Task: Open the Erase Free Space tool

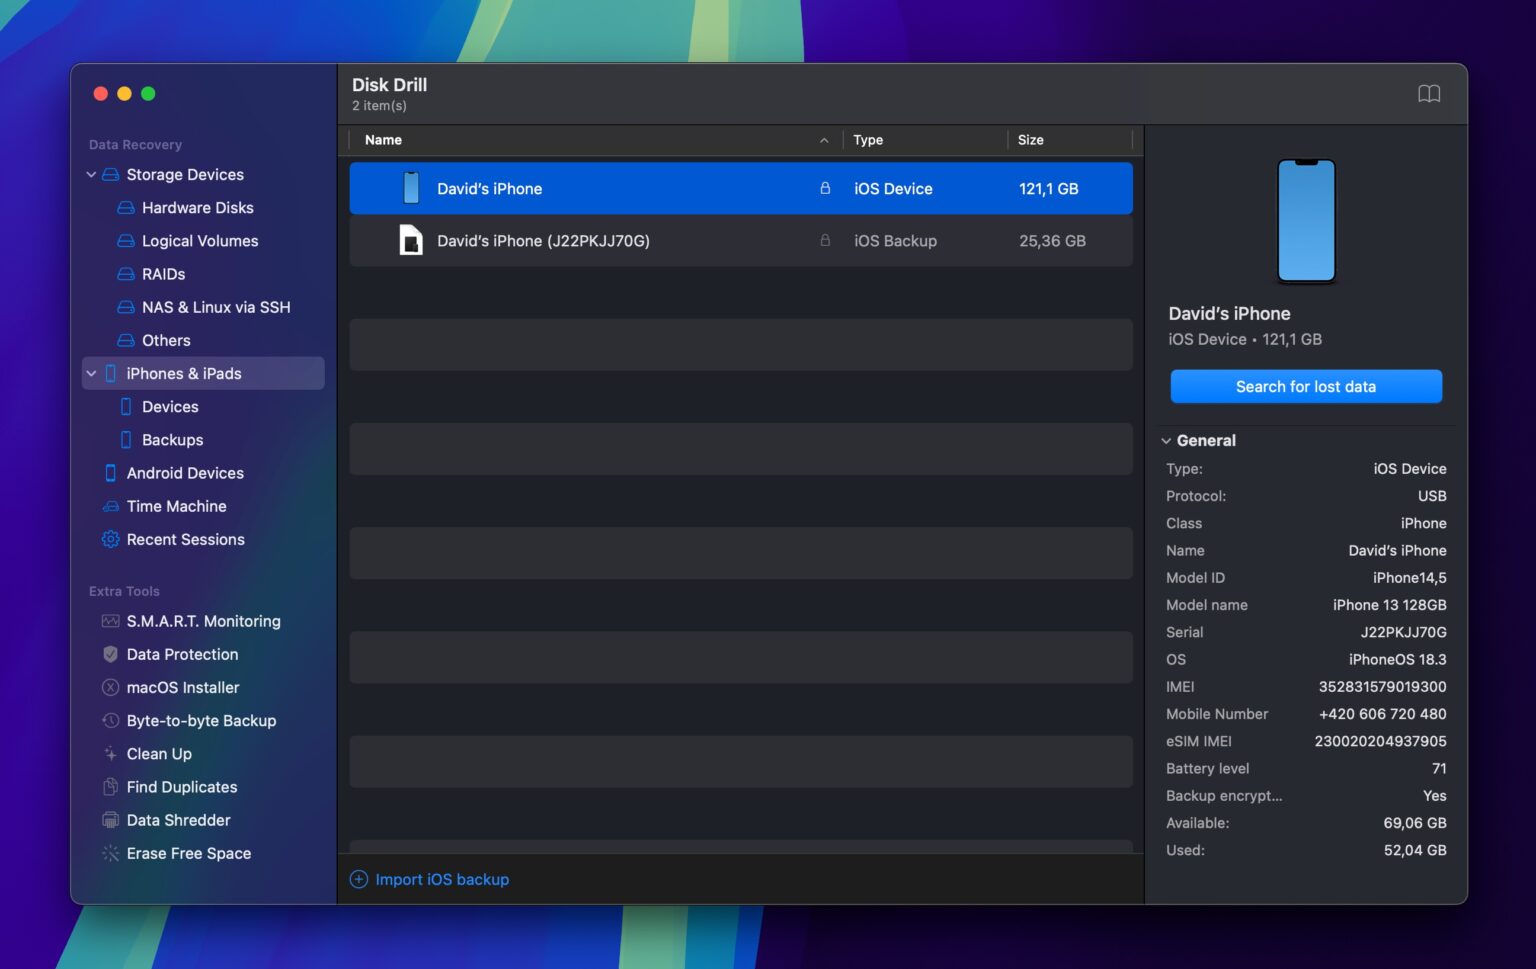Action: (x=188, y=853)
